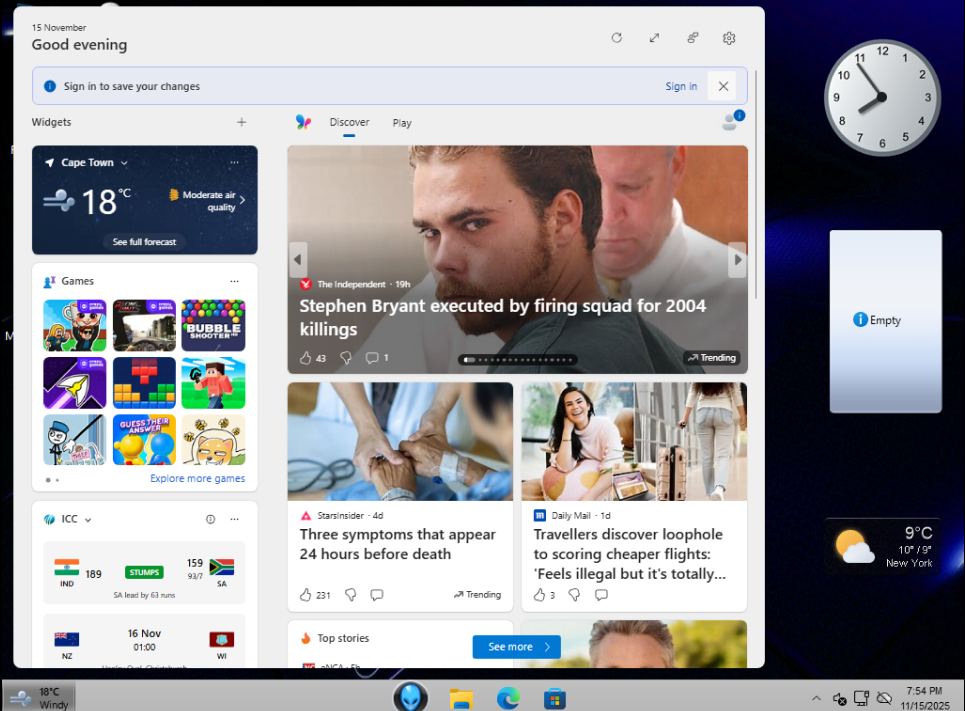
Task: Launch the Bubble Shooter game
Action: (x=213, y=325)
